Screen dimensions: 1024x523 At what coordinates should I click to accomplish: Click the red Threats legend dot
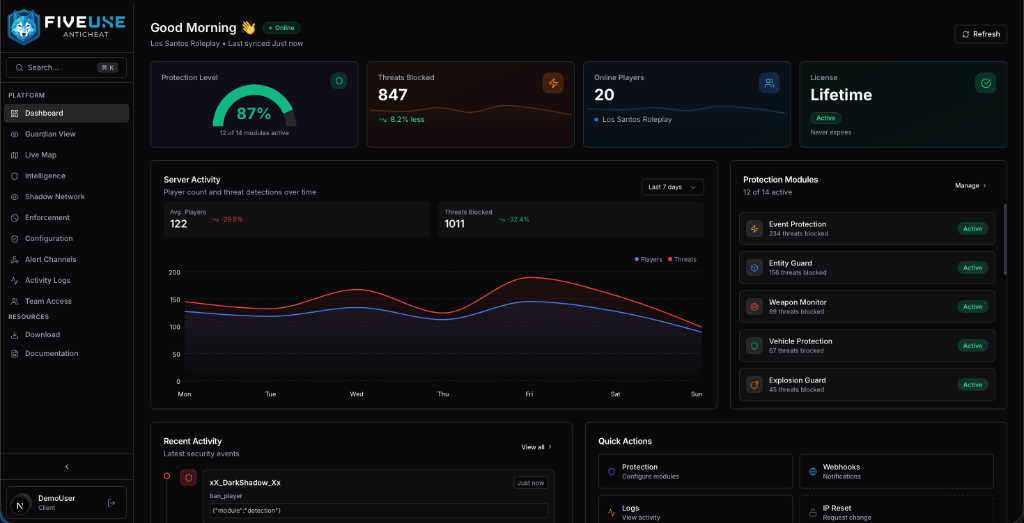coord(670,259)
